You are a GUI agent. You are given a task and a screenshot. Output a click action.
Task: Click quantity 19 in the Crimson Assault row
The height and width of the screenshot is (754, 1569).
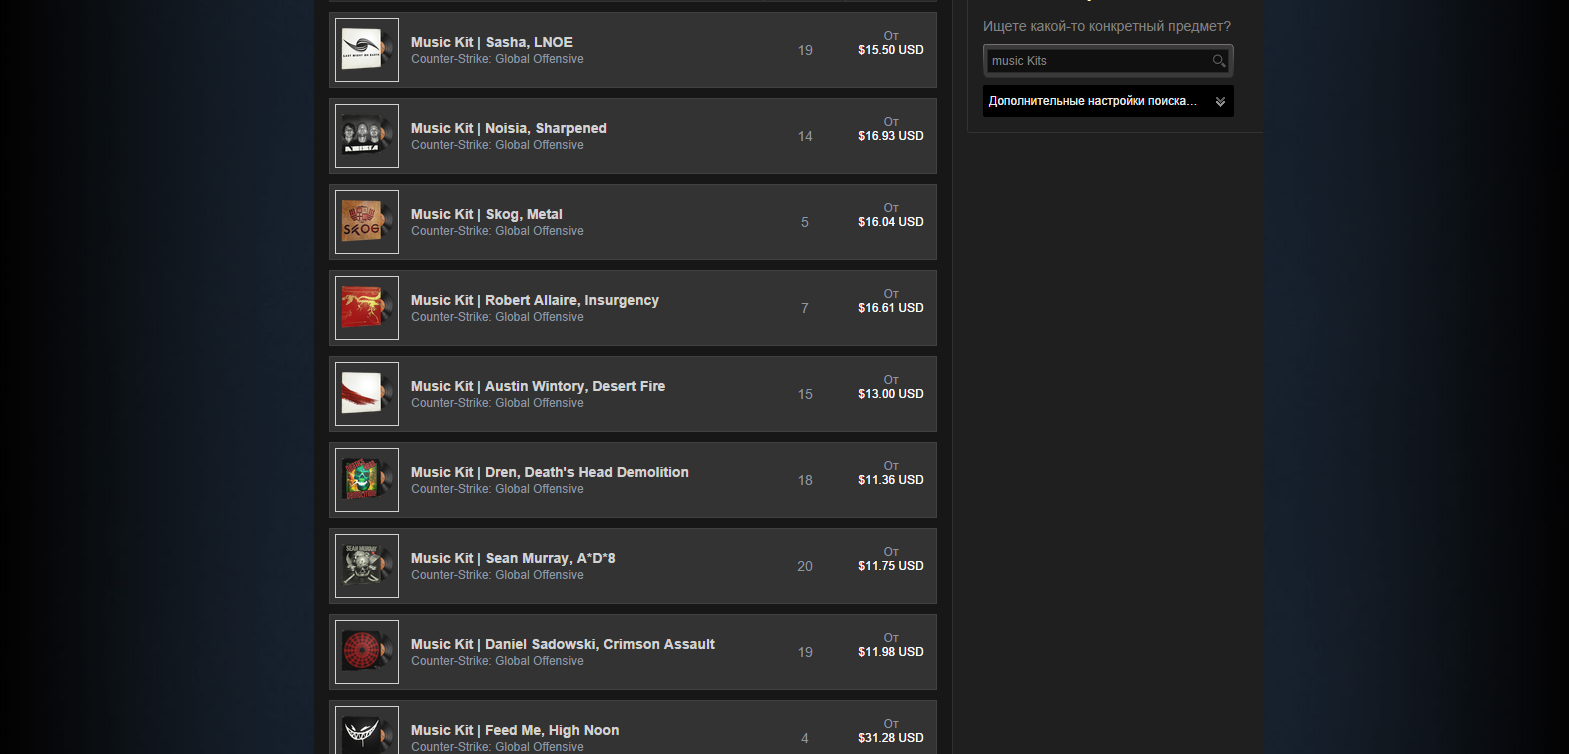click(805, 652)
